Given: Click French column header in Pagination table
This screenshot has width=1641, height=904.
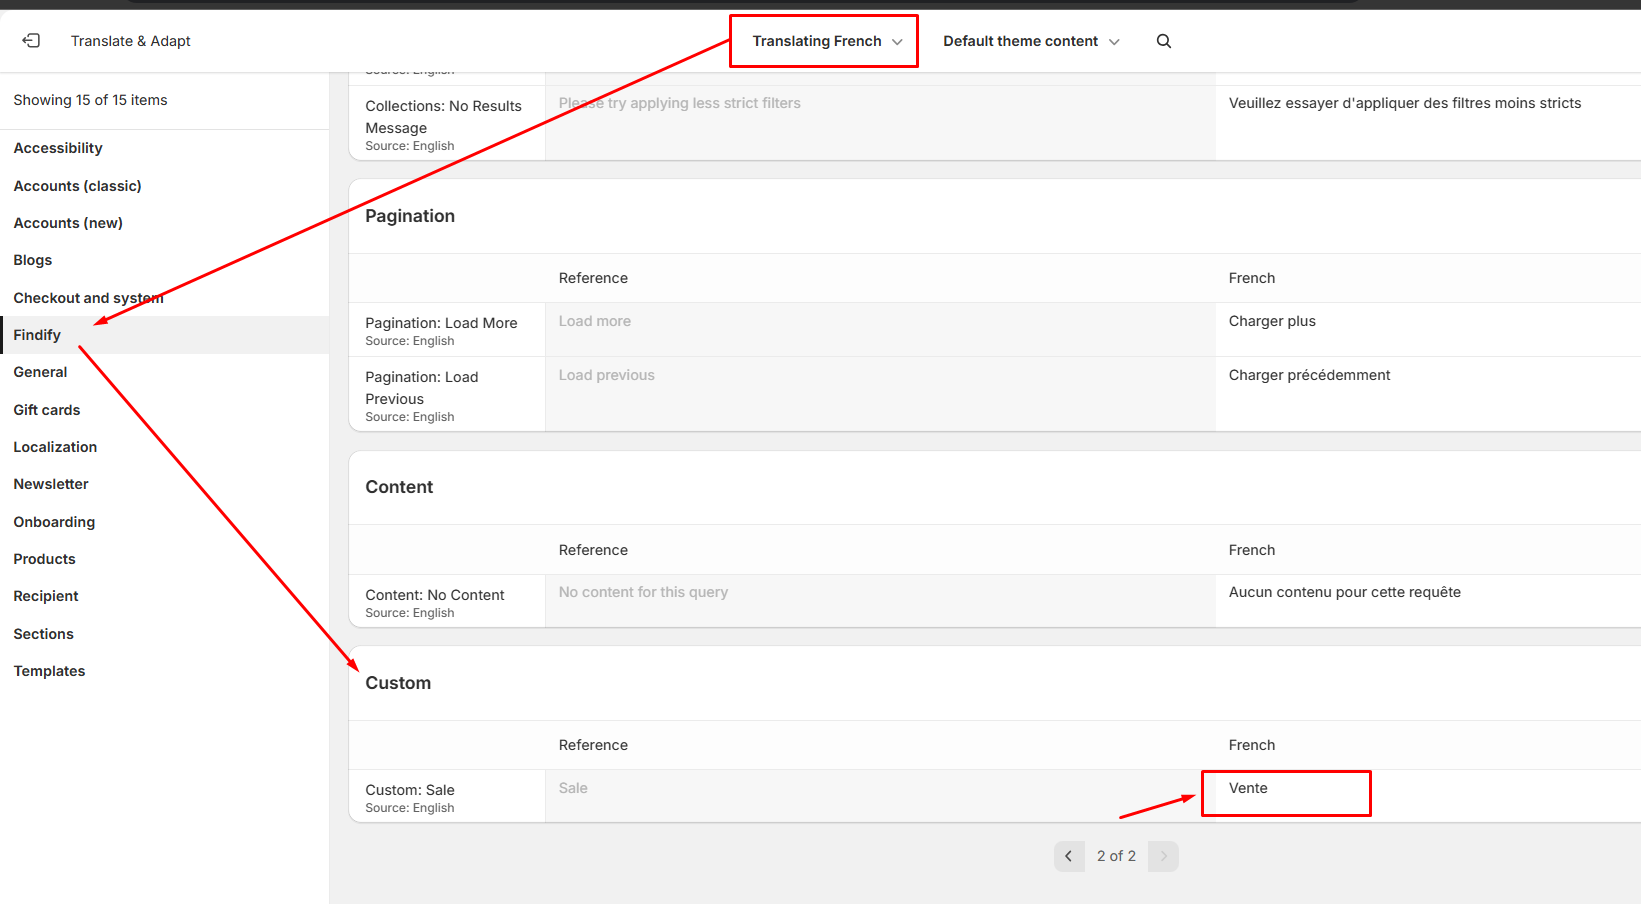Looking at the screenshot, I should pyautogui.click(x=1252, y=278).
